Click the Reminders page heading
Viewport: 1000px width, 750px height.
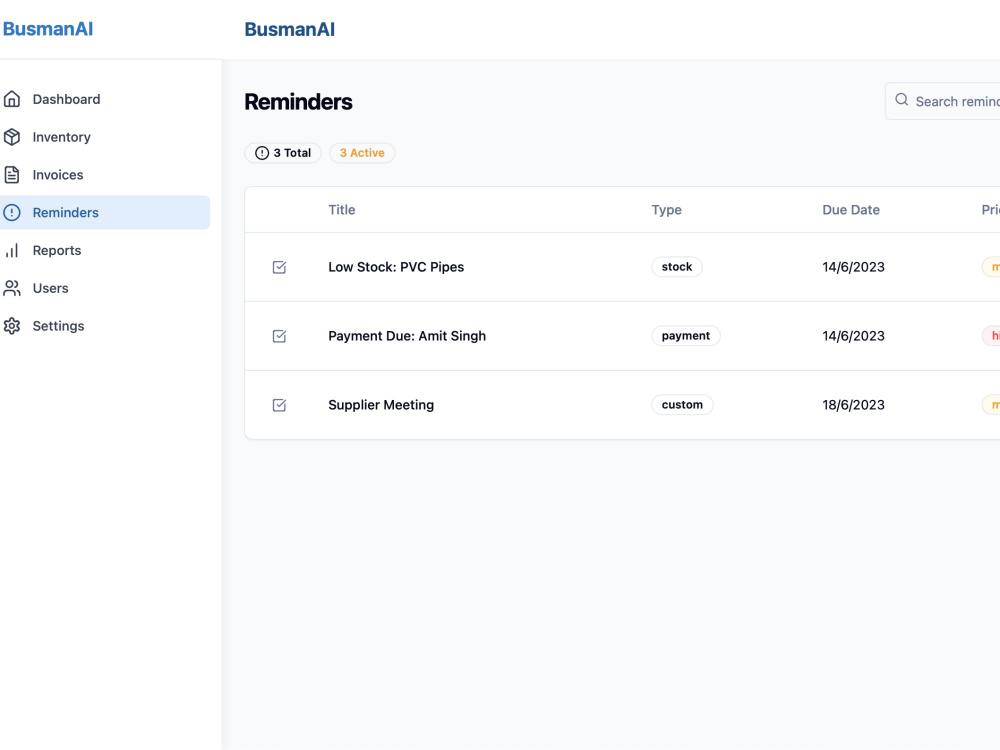[298, 102]
